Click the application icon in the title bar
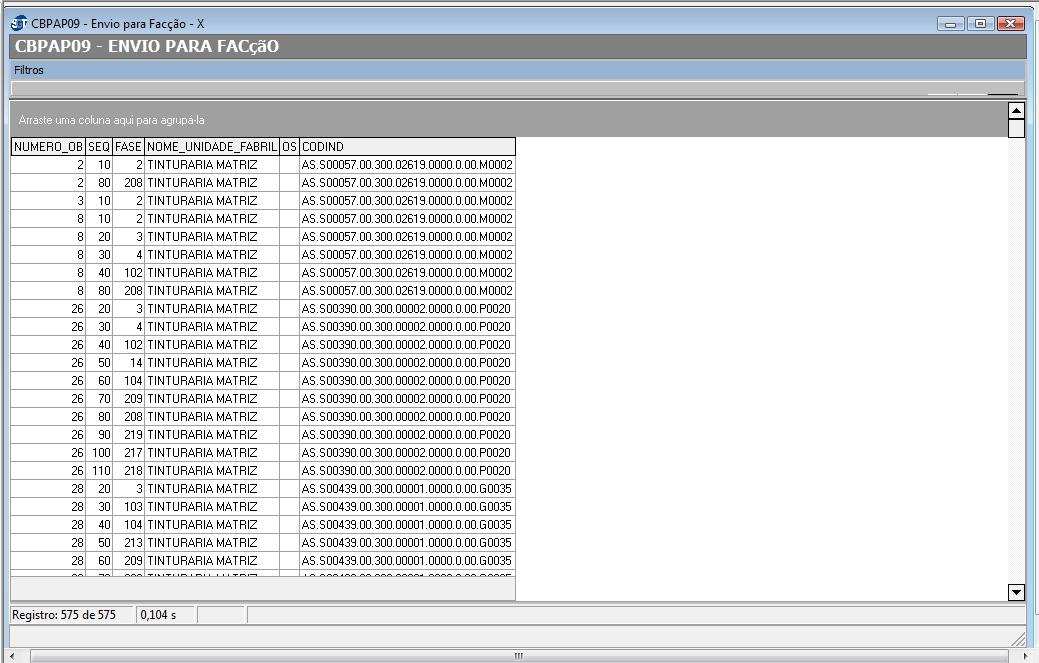The height and width of the screenshot is (663, 1039). point(19,23)
